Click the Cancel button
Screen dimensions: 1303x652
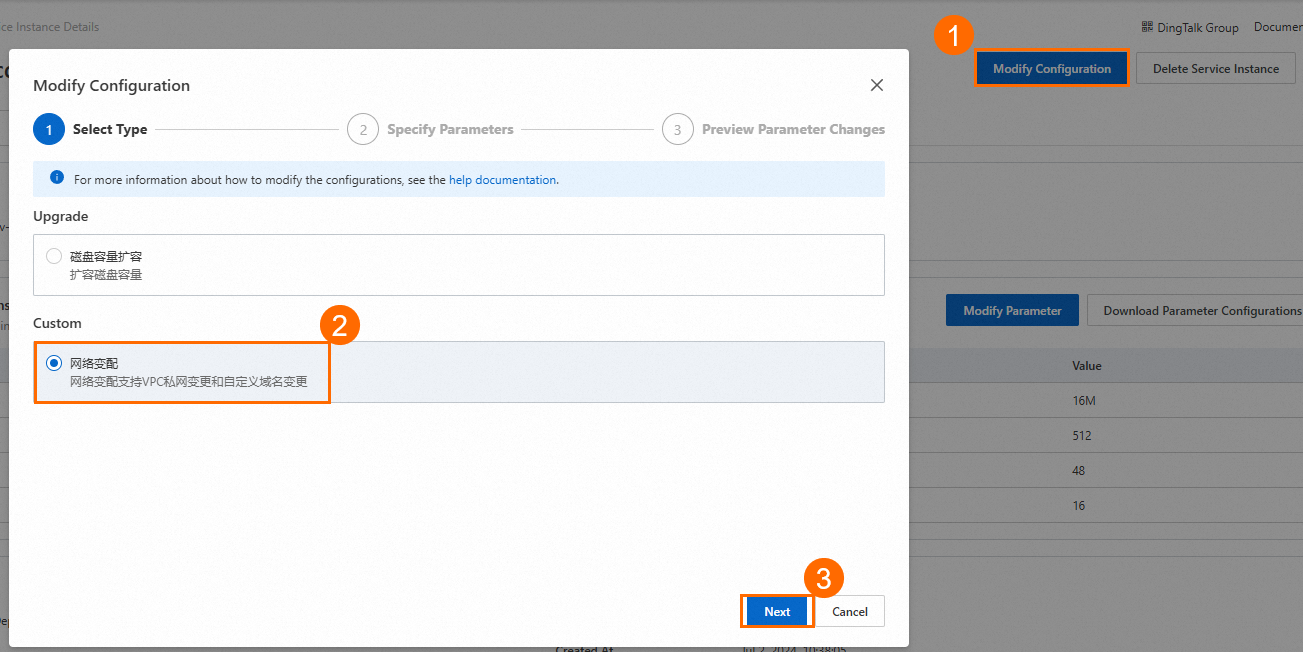click(850, 611)
